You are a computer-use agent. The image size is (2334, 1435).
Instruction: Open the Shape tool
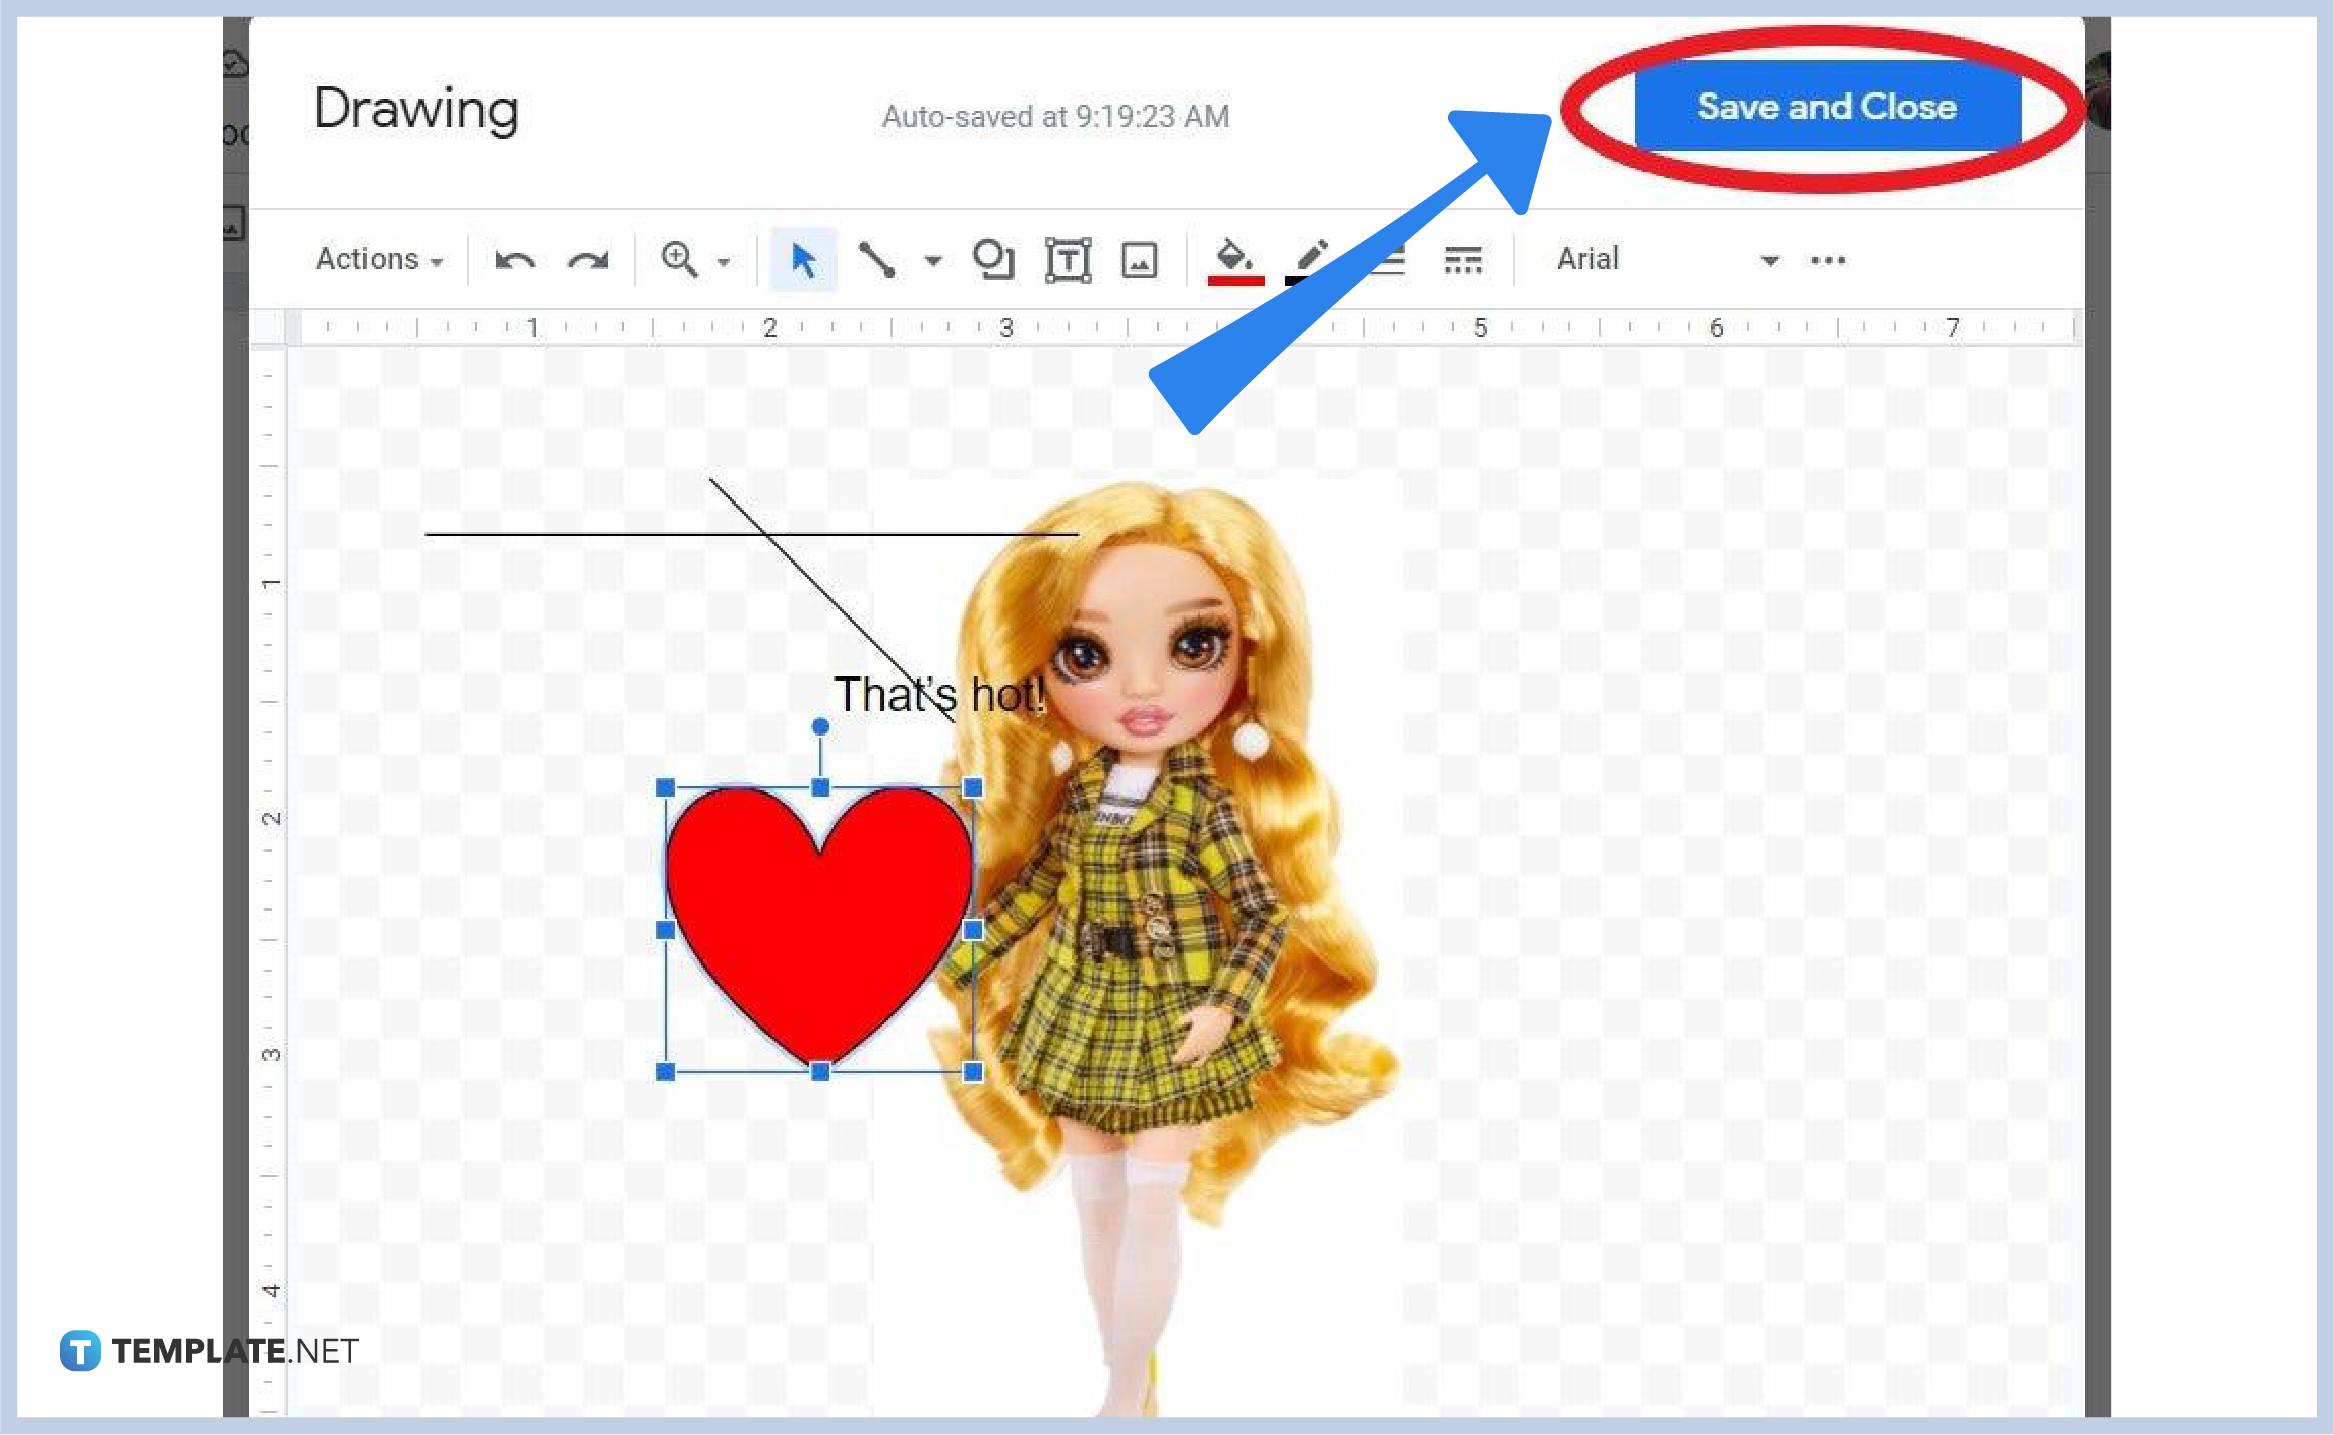[993, 259]
